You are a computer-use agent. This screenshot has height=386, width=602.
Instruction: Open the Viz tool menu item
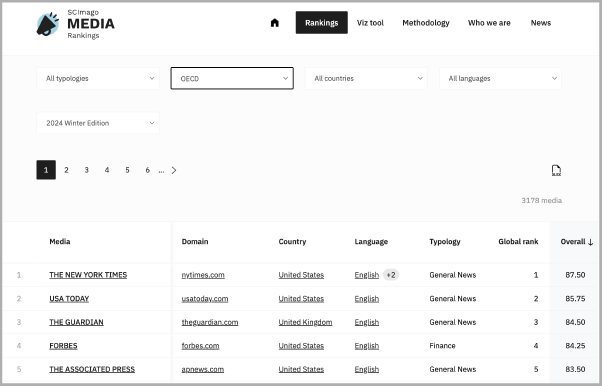370,23
